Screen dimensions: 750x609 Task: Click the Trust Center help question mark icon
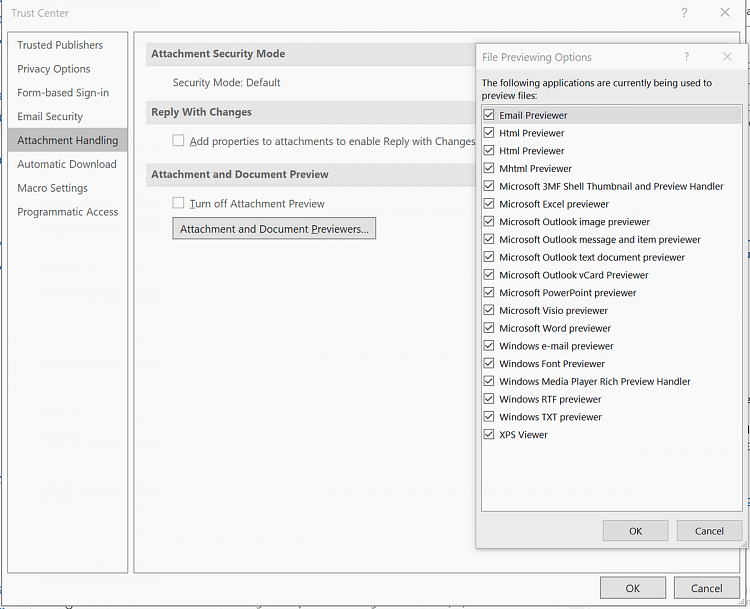684,13
